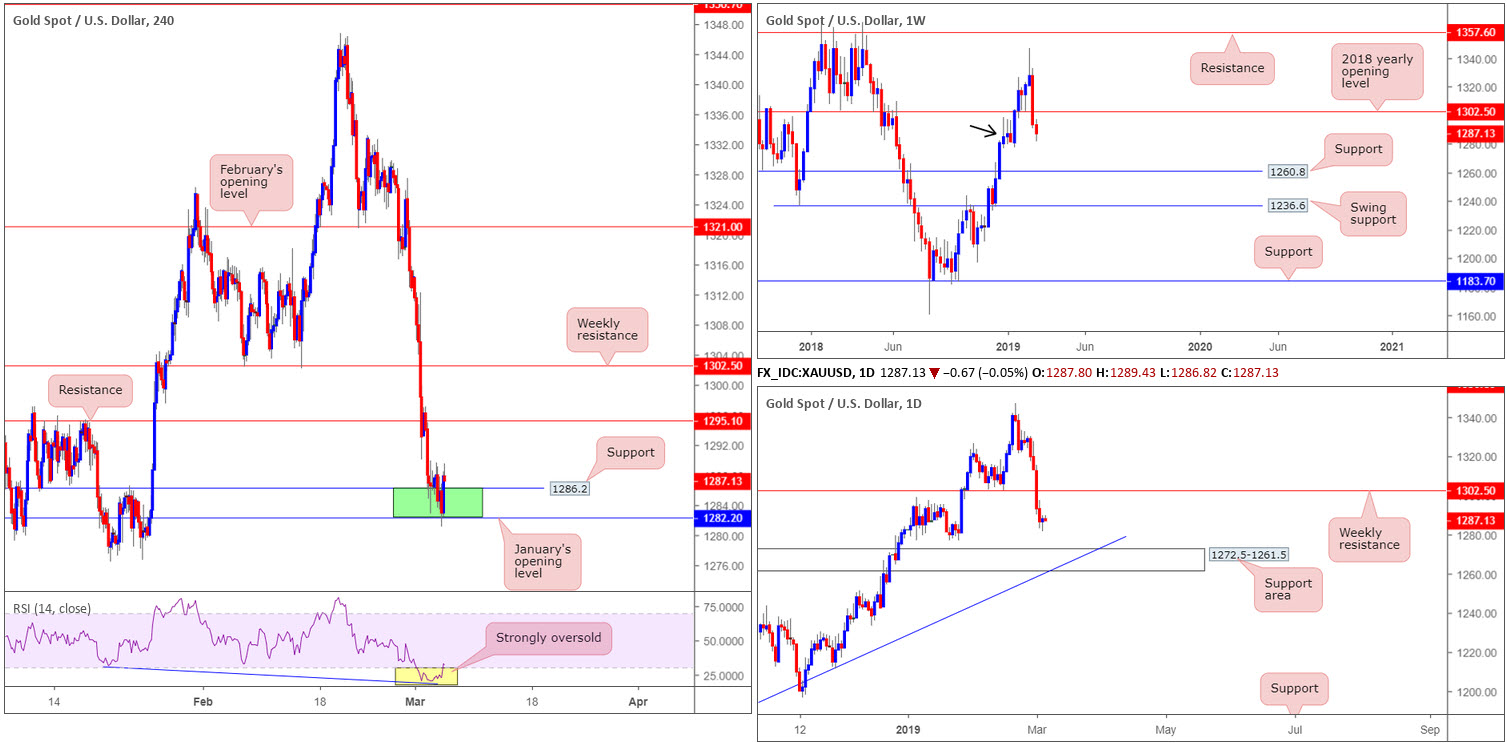Viewport: 1507px width, 743px height.
Task: Click Weekly resistance callout in 240 chart
Action: point(608,330)
